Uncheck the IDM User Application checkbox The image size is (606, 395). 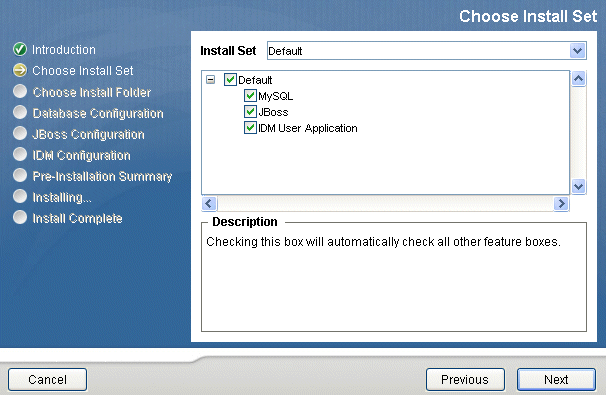(250, 128)
